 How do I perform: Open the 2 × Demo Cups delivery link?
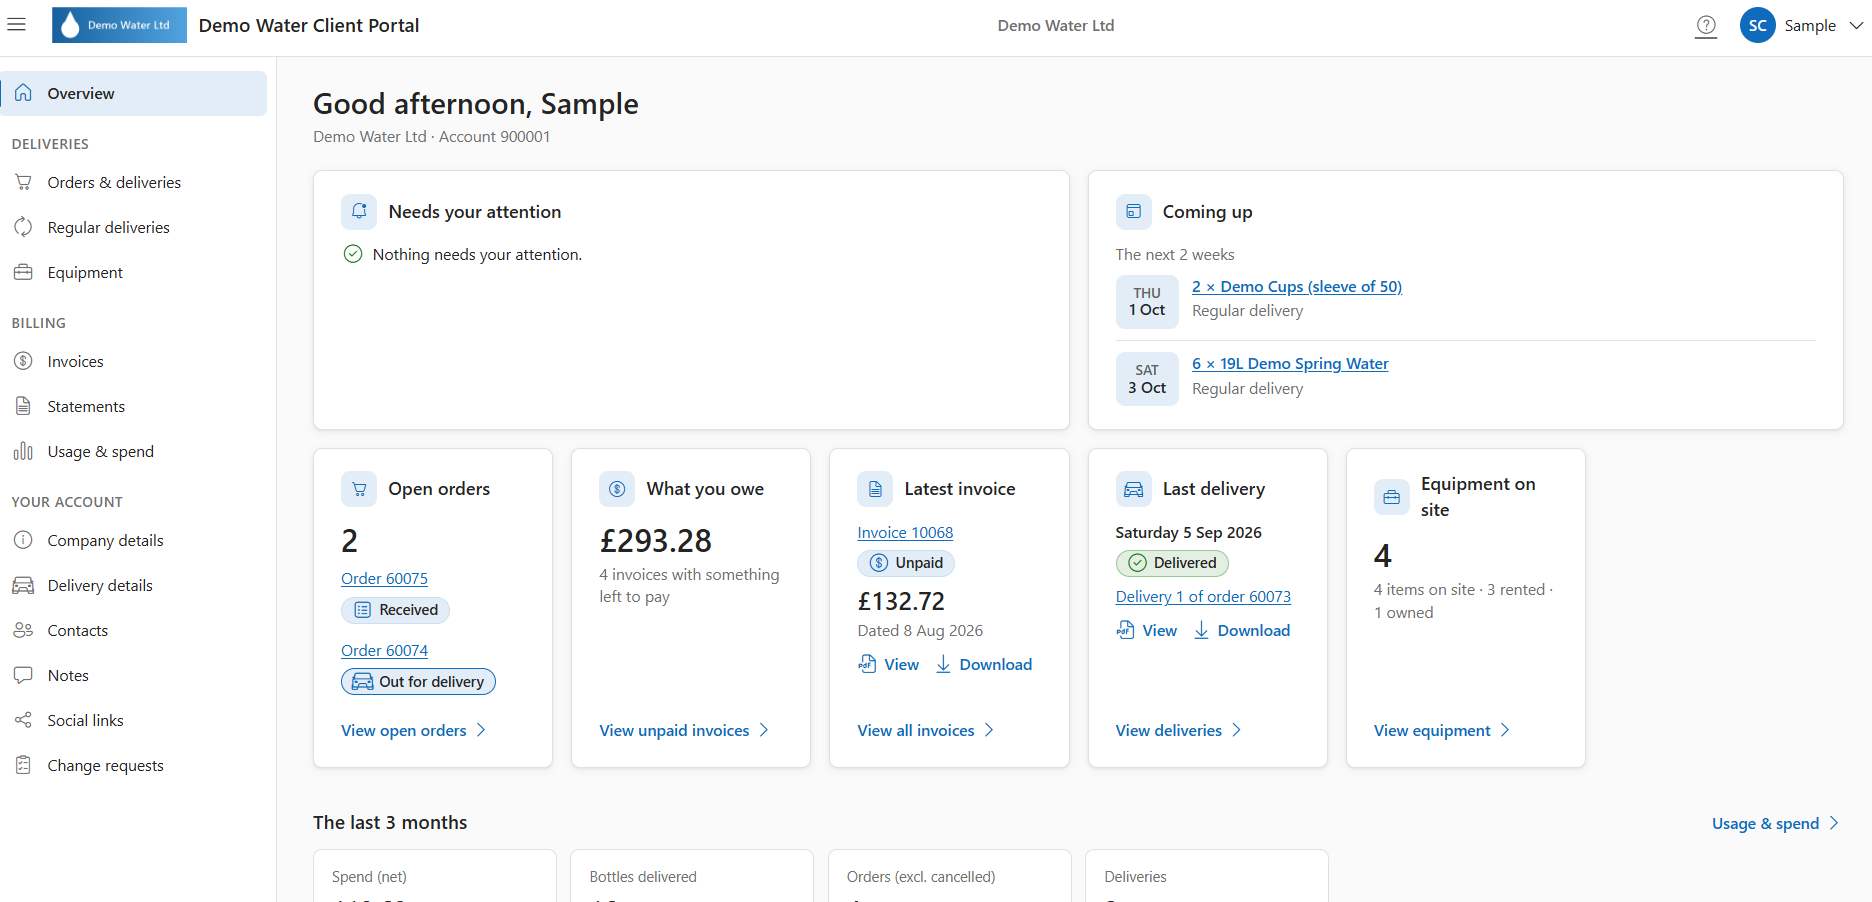pyautogui.click(x=1297, y=287)
